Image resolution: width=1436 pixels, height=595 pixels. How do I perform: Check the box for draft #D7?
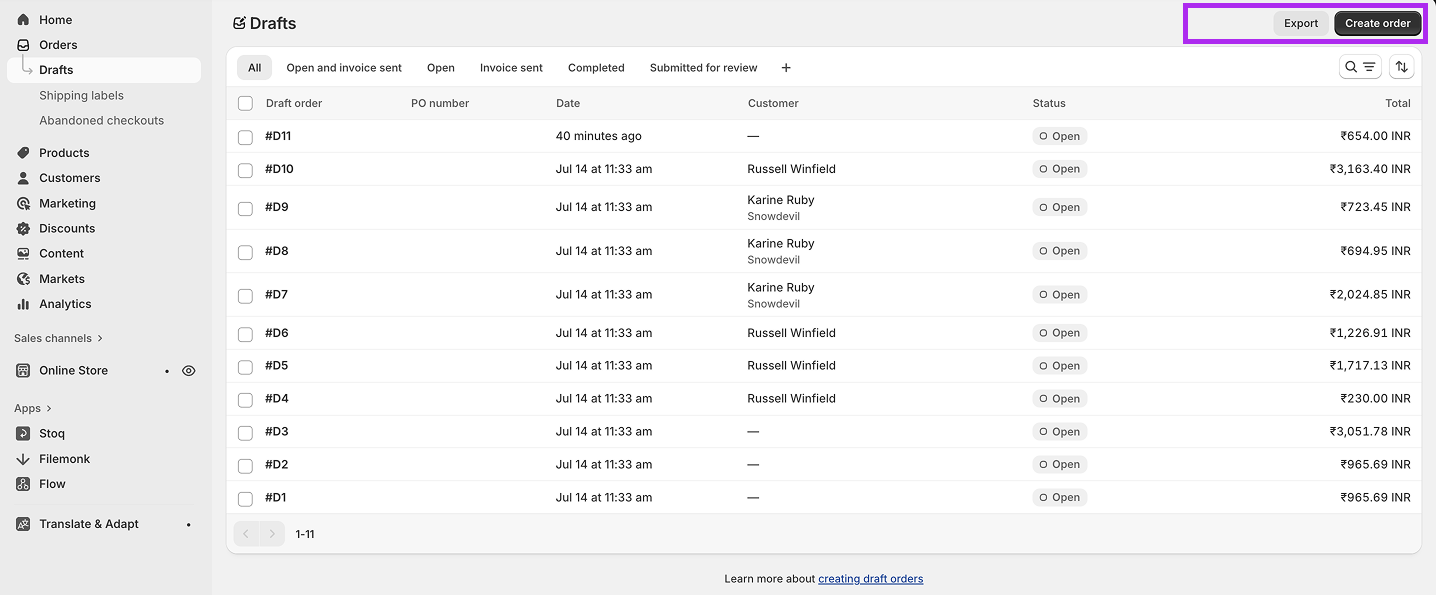(x=245, y=296)
